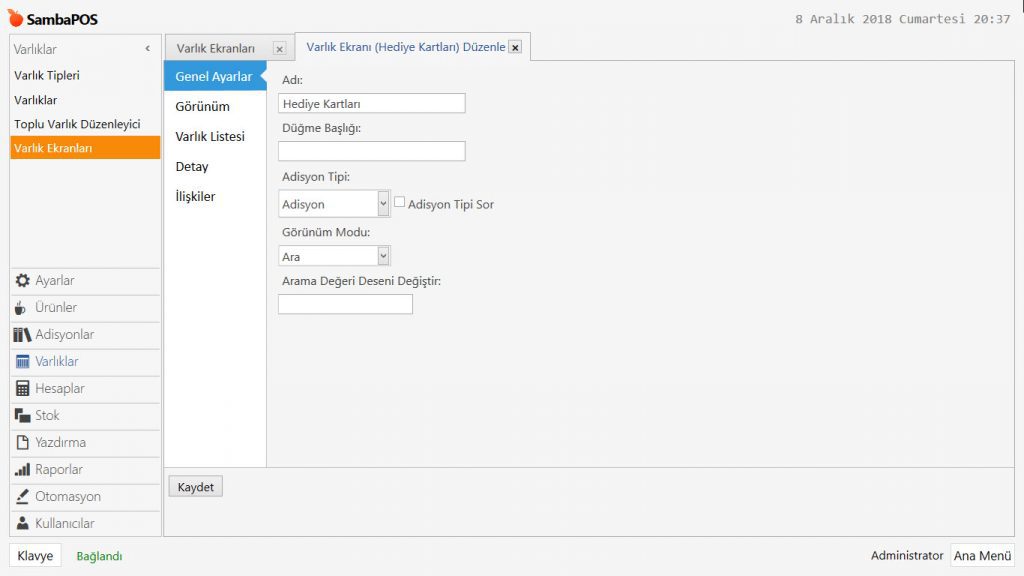Switch to the Varlık Ekranları tab
The height and width of the screenshot is (576, 1024).
click(216, 48)
